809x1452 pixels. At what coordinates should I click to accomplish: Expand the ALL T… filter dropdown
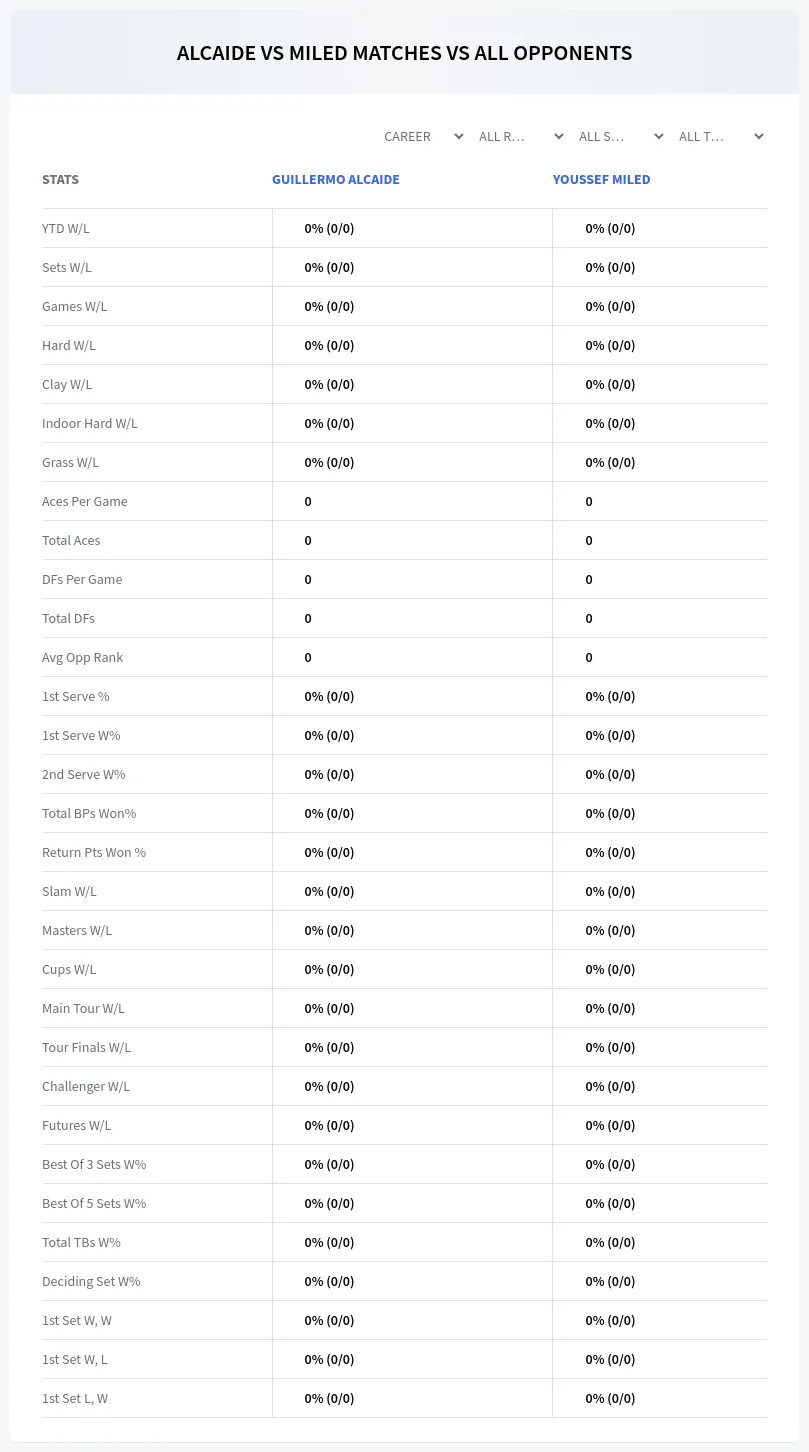coord(720,137)
